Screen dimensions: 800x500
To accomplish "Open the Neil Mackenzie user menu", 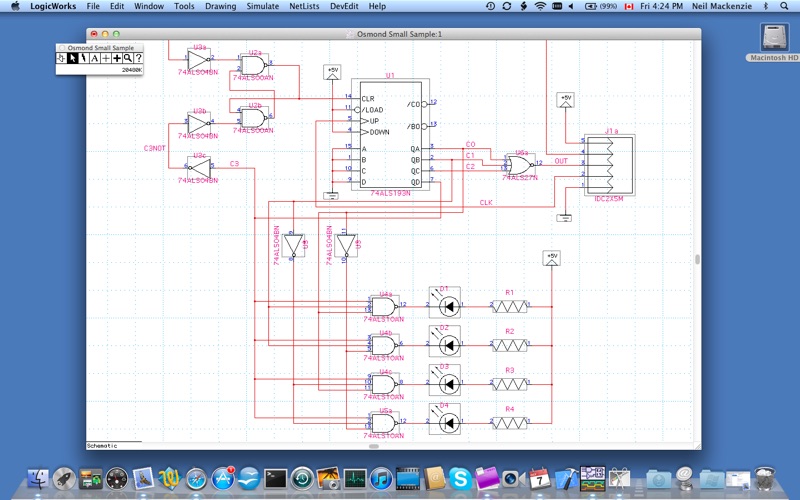I will pyautogui.click(x=721, y=6).
